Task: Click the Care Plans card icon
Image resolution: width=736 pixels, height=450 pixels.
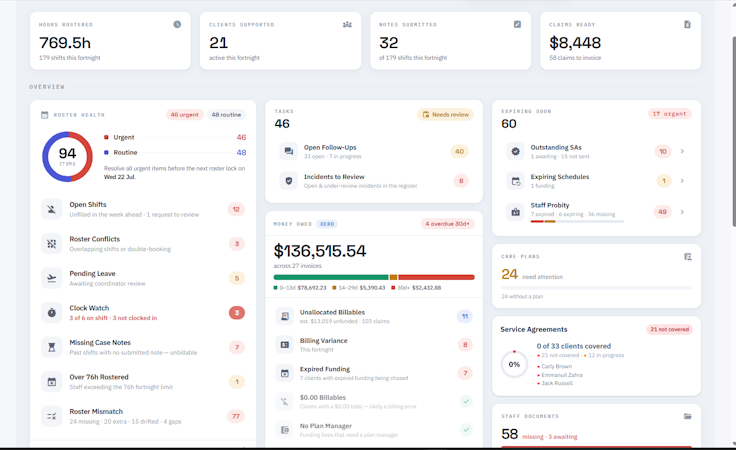Action: (x=688, y=257)
